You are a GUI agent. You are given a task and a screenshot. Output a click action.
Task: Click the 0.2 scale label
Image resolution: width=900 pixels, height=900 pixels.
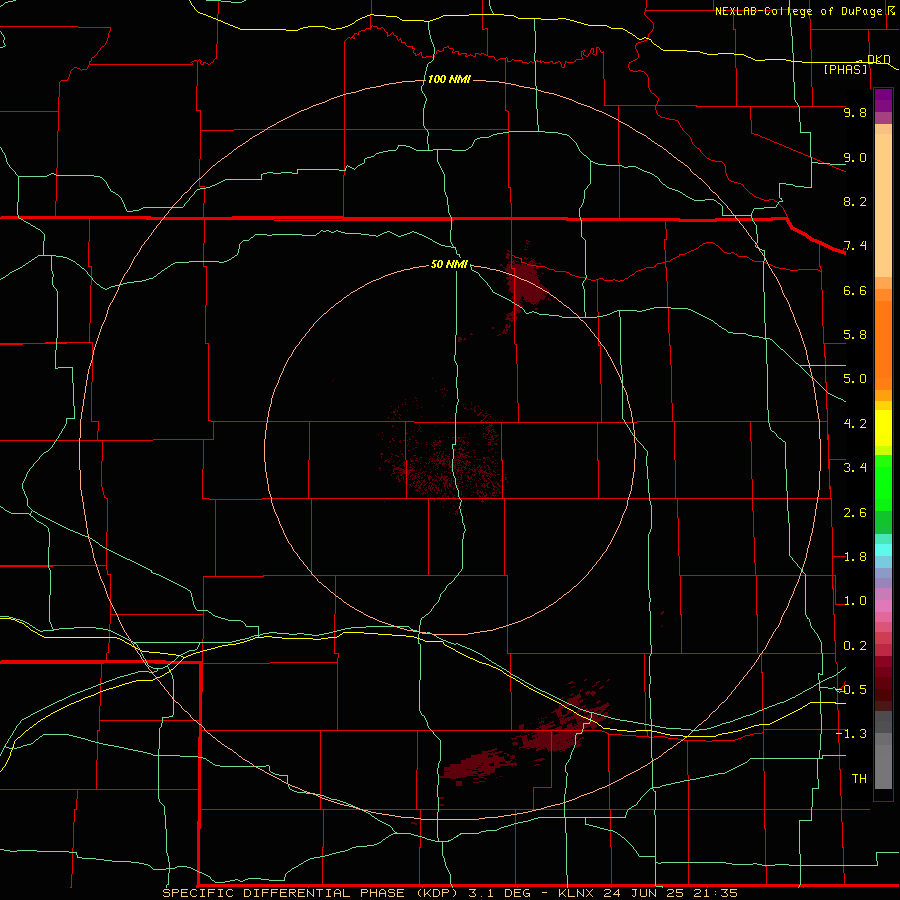click(x=855, y=646)
